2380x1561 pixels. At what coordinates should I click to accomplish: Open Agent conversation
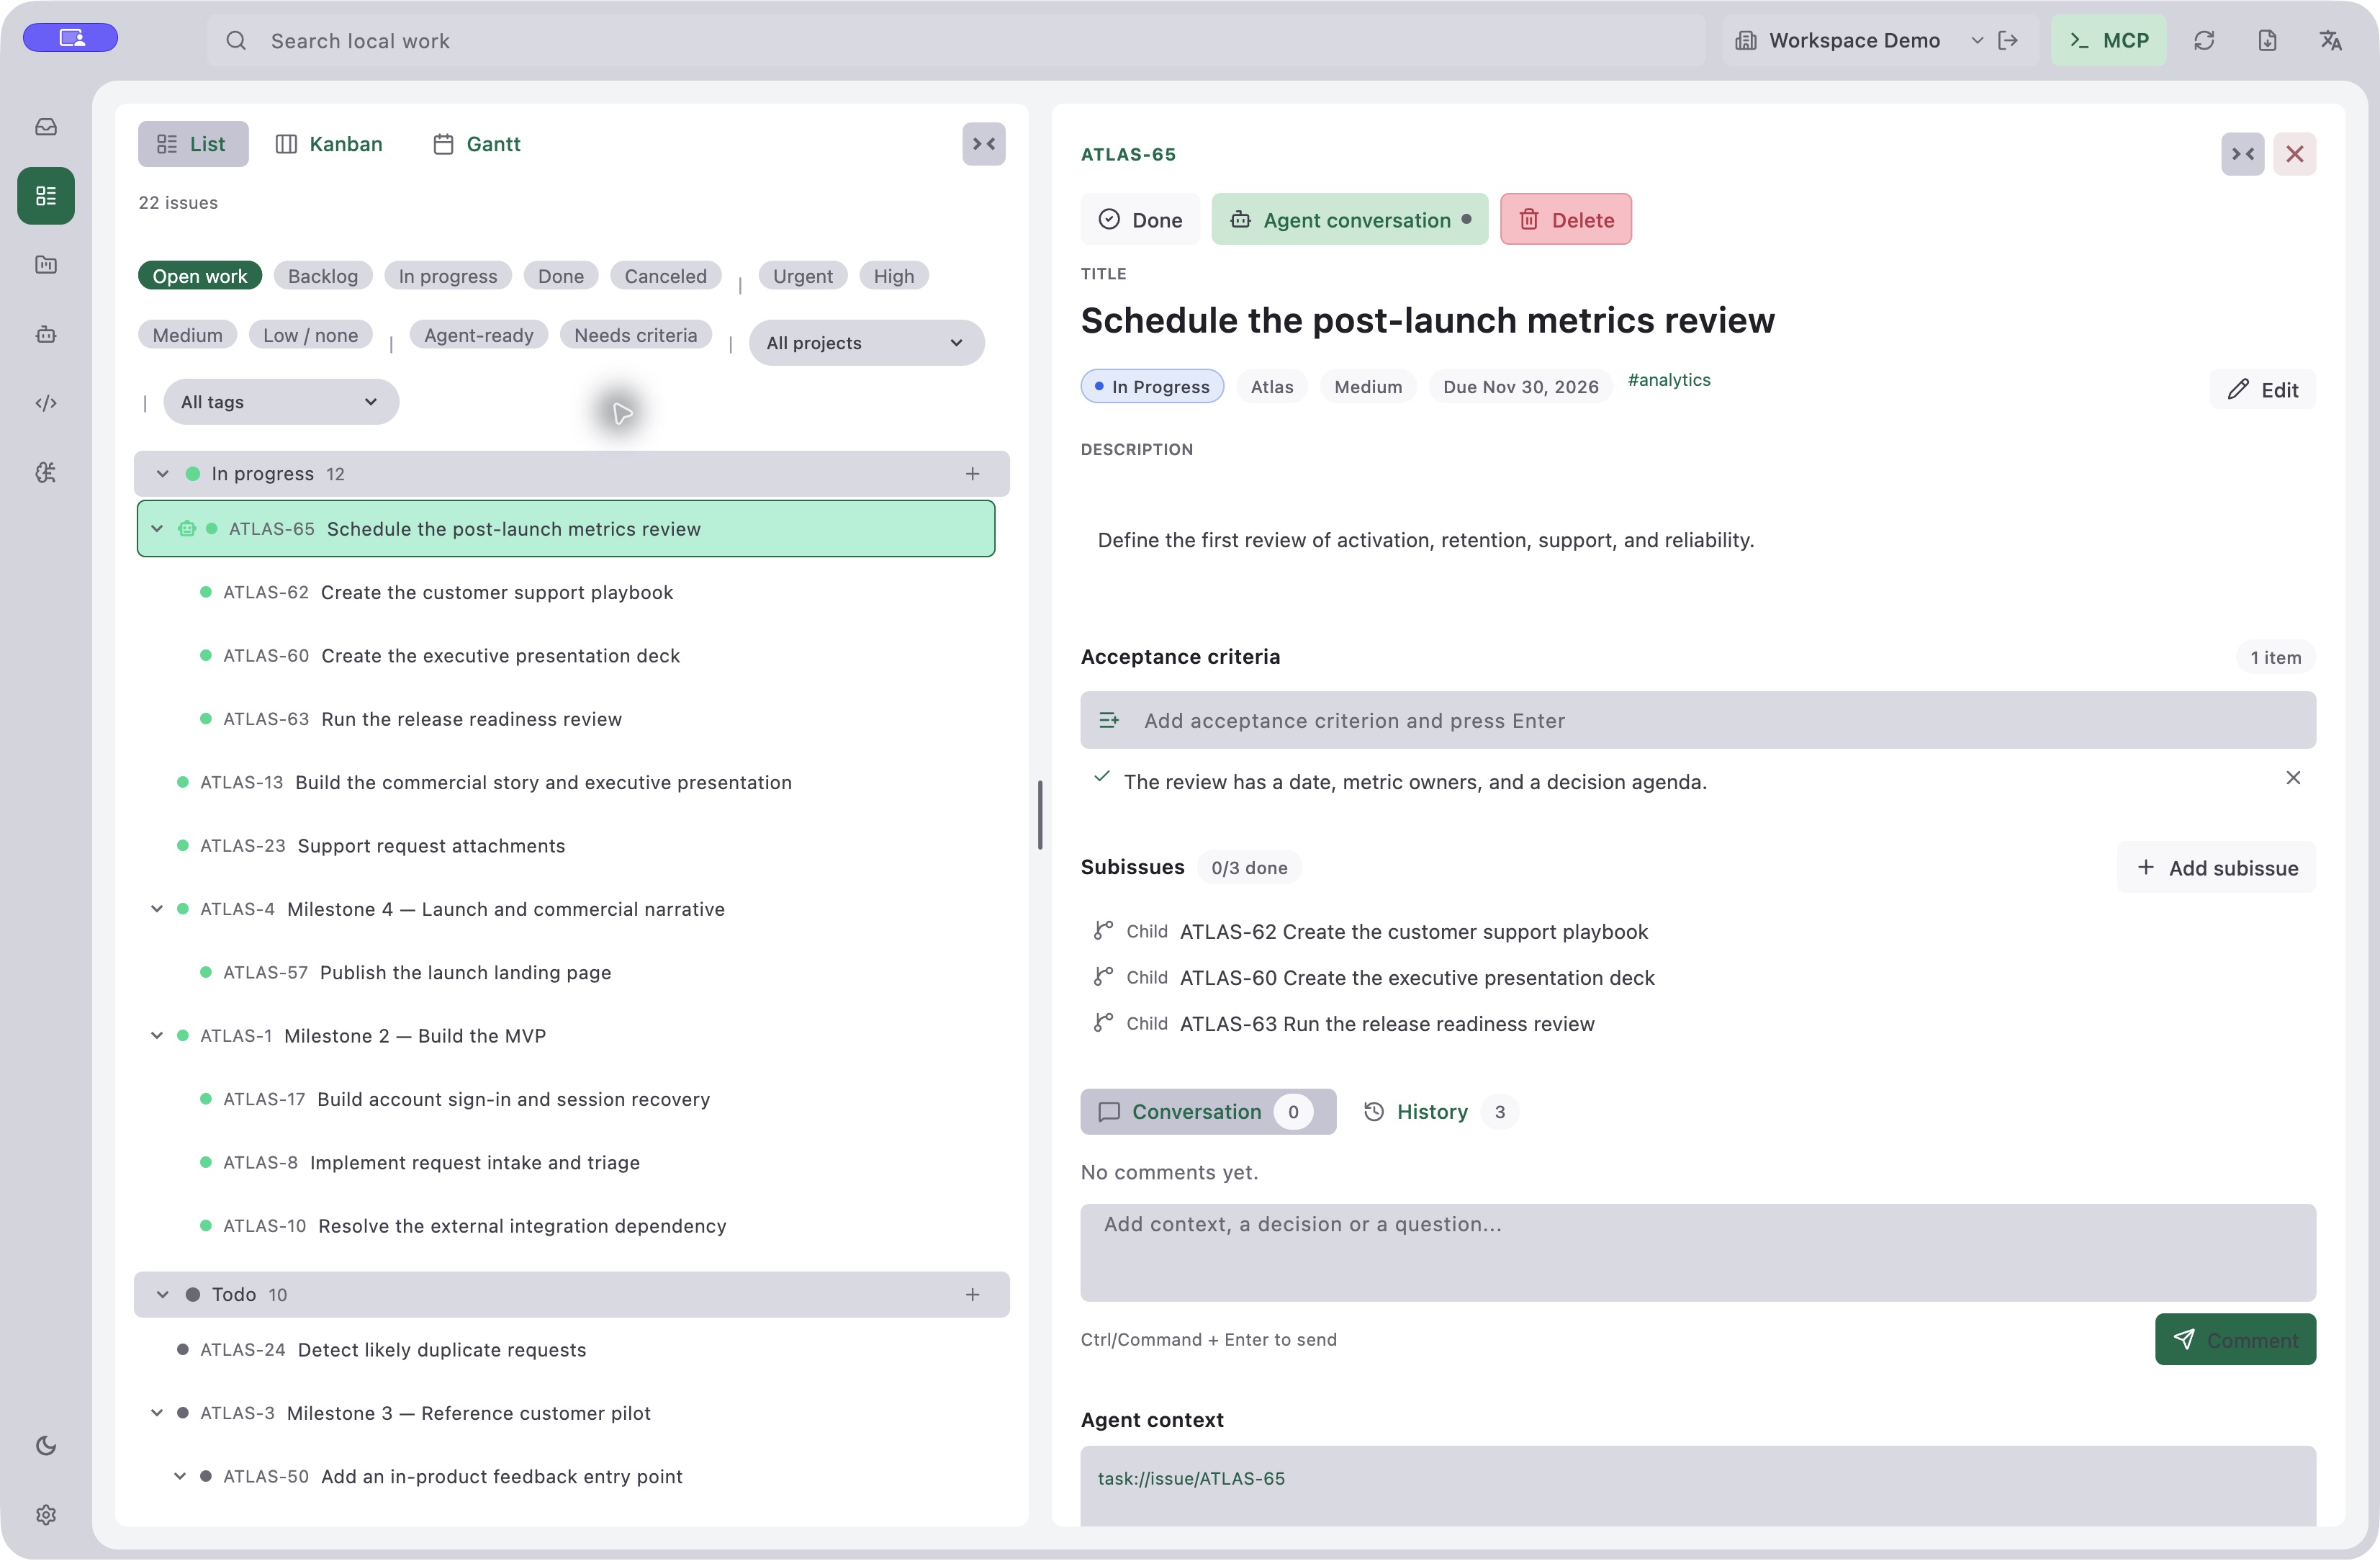1350,220
